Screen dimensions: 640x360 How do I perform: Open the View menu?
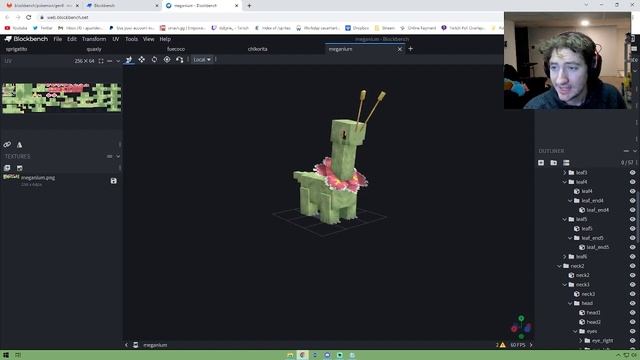tap(149, 39)
